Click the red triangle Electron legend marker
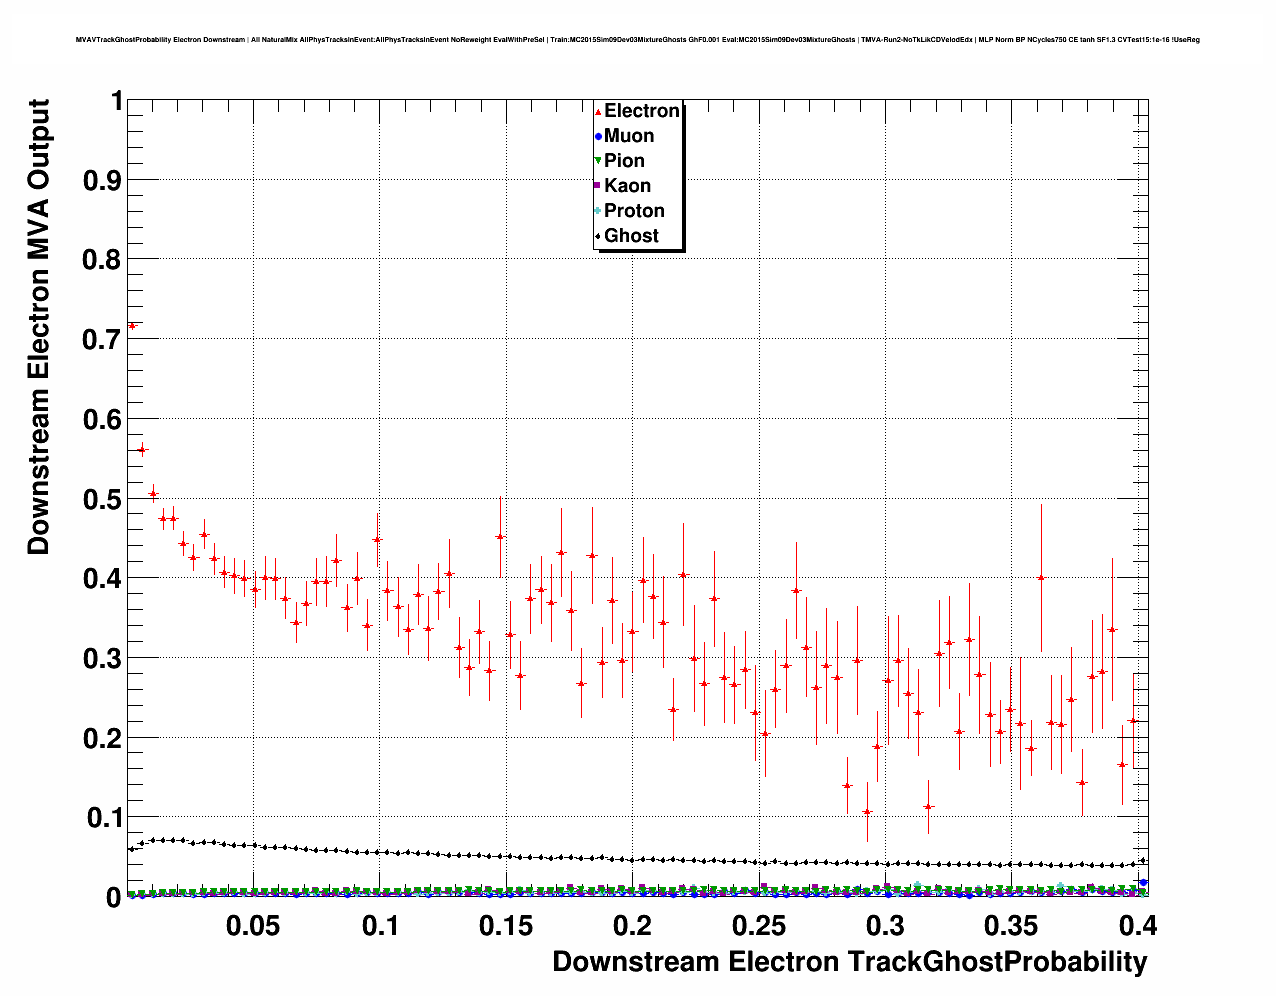Viewport: 1276px width, 996px height. point(598,112)
